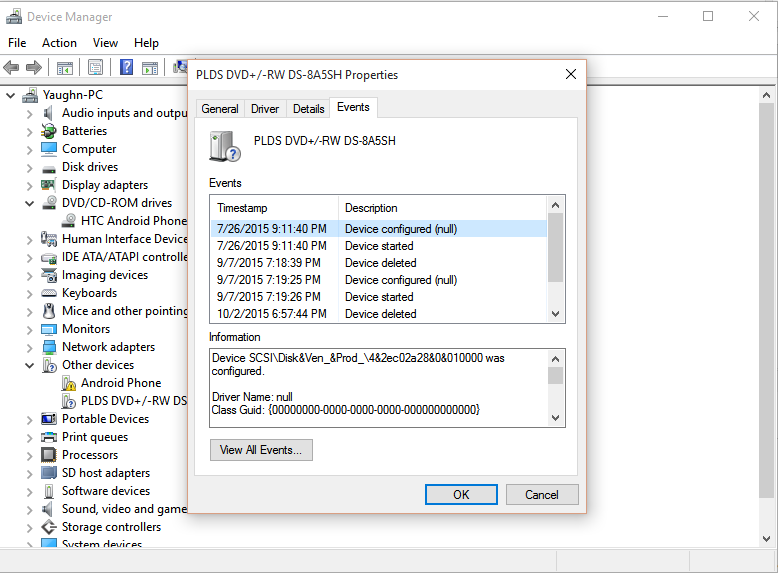
Task: Switch to the General tab
Action: point(220,109)
